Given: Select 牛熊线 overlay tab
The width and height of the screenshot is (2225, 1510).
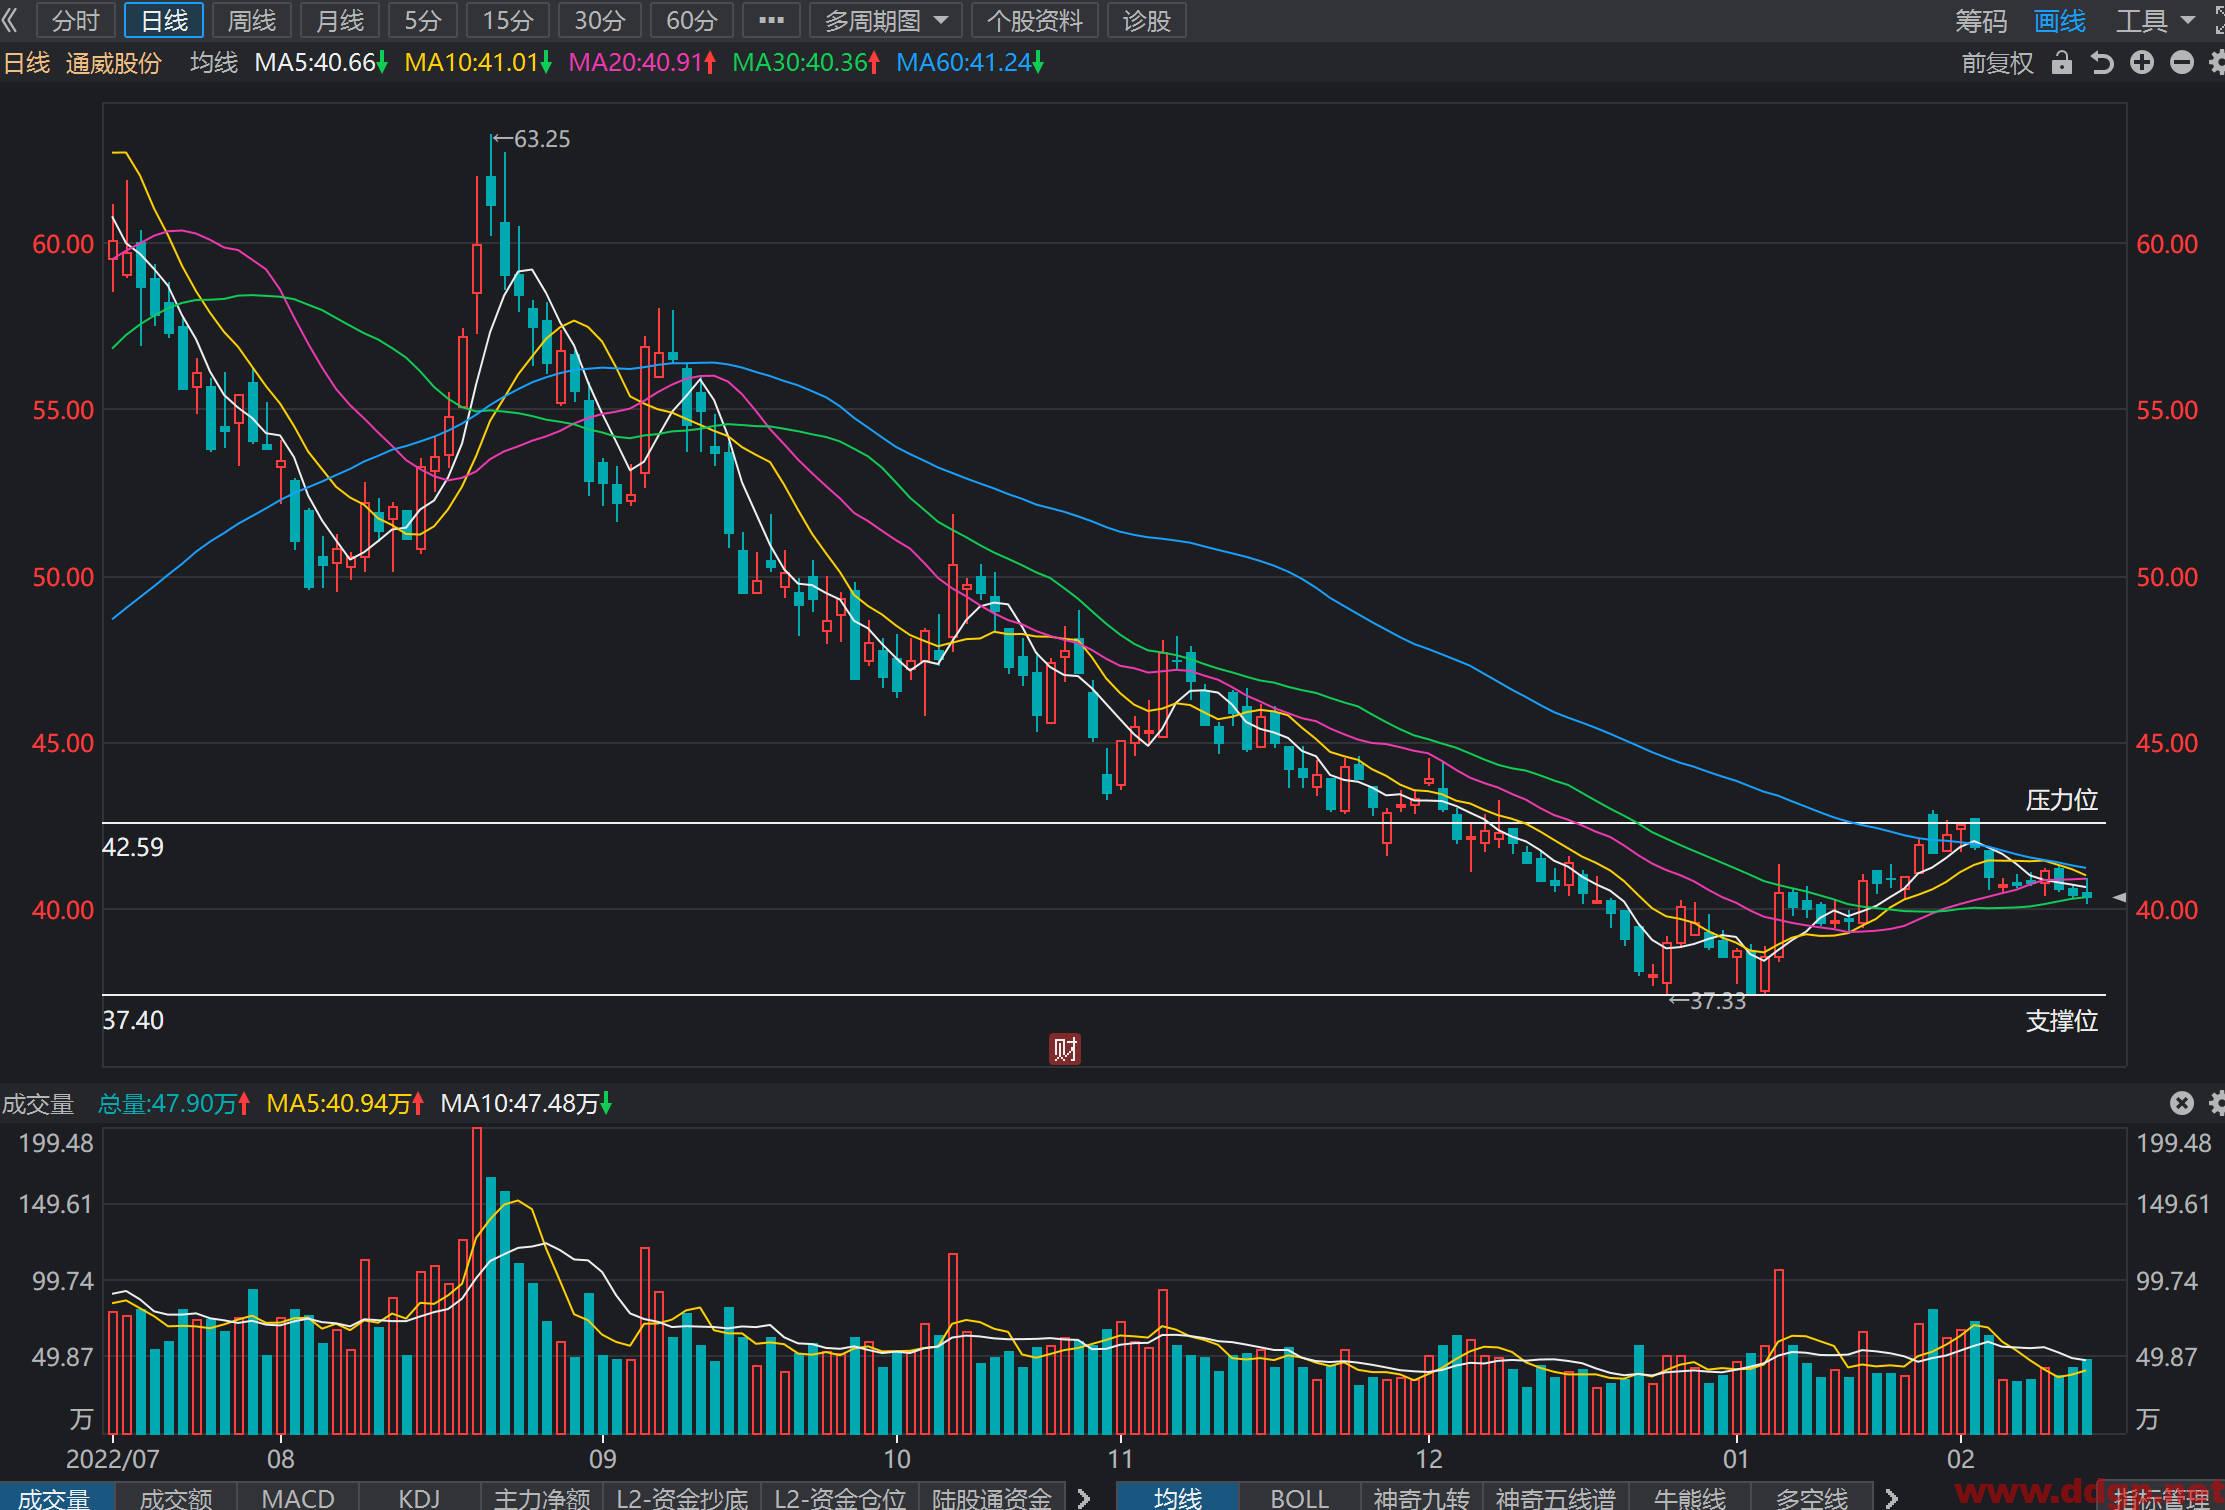Looking at the screenshot, I should (1690, 1498).
